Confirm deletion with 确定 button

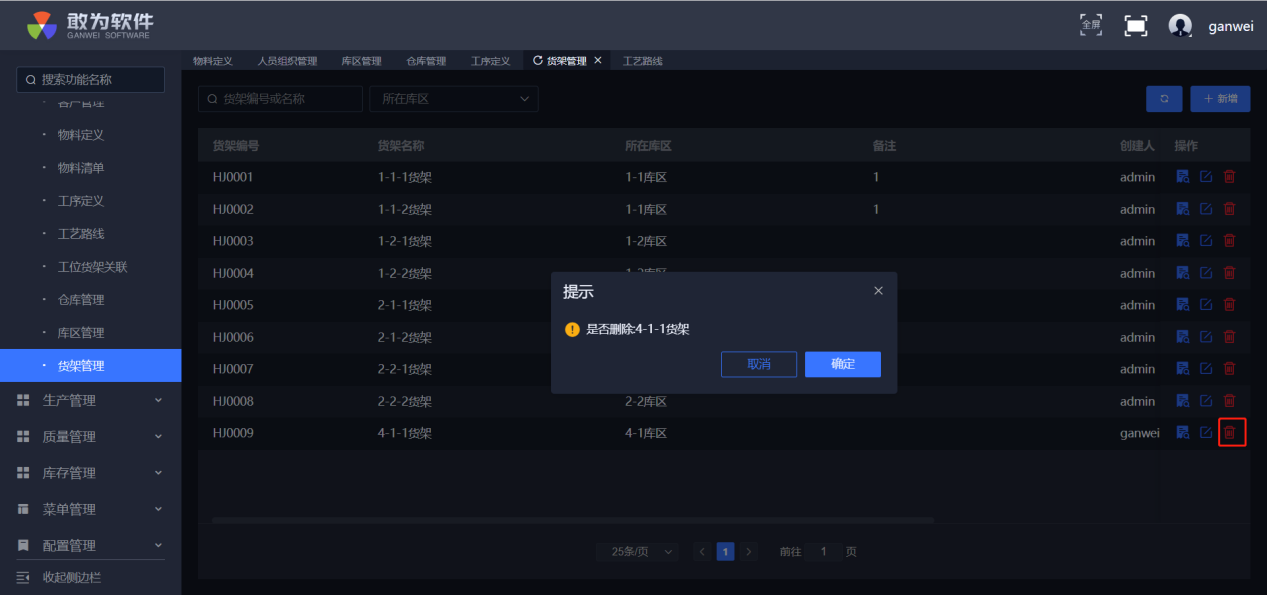843,364
